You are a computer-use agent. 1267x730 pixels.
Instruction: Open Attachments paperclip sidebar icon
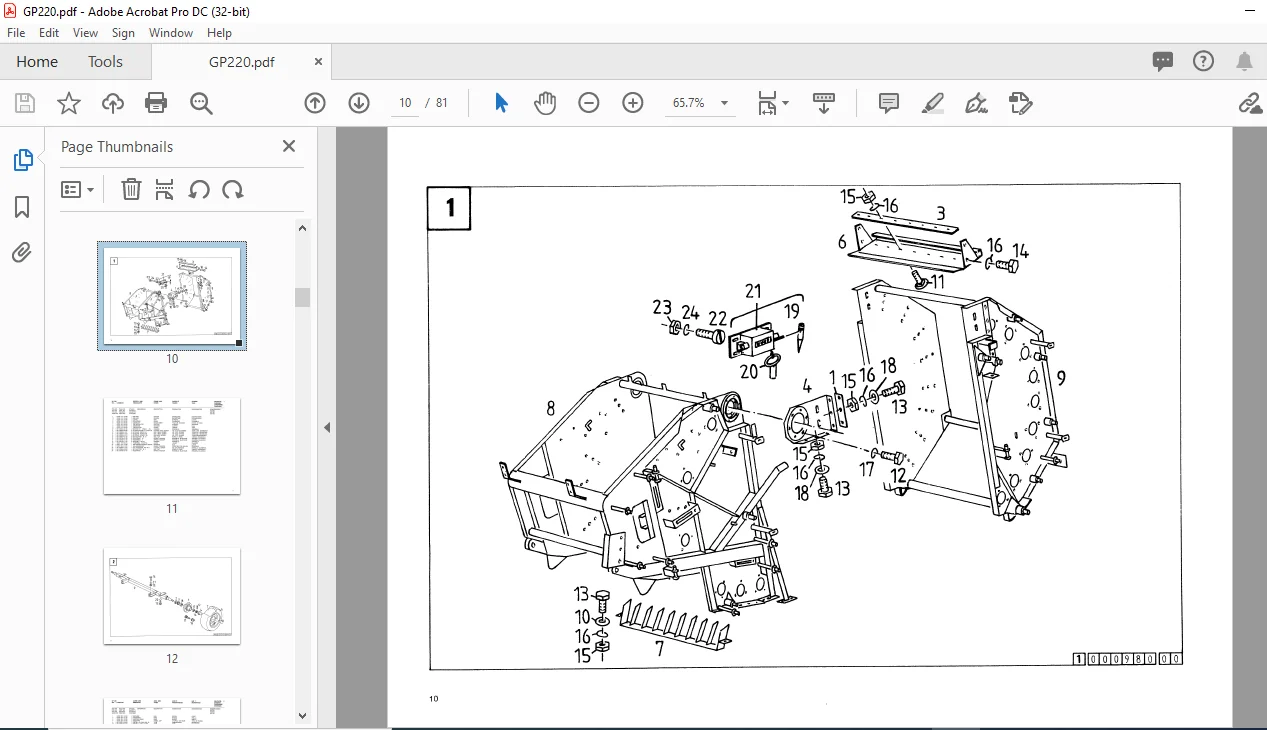(22, 252)
